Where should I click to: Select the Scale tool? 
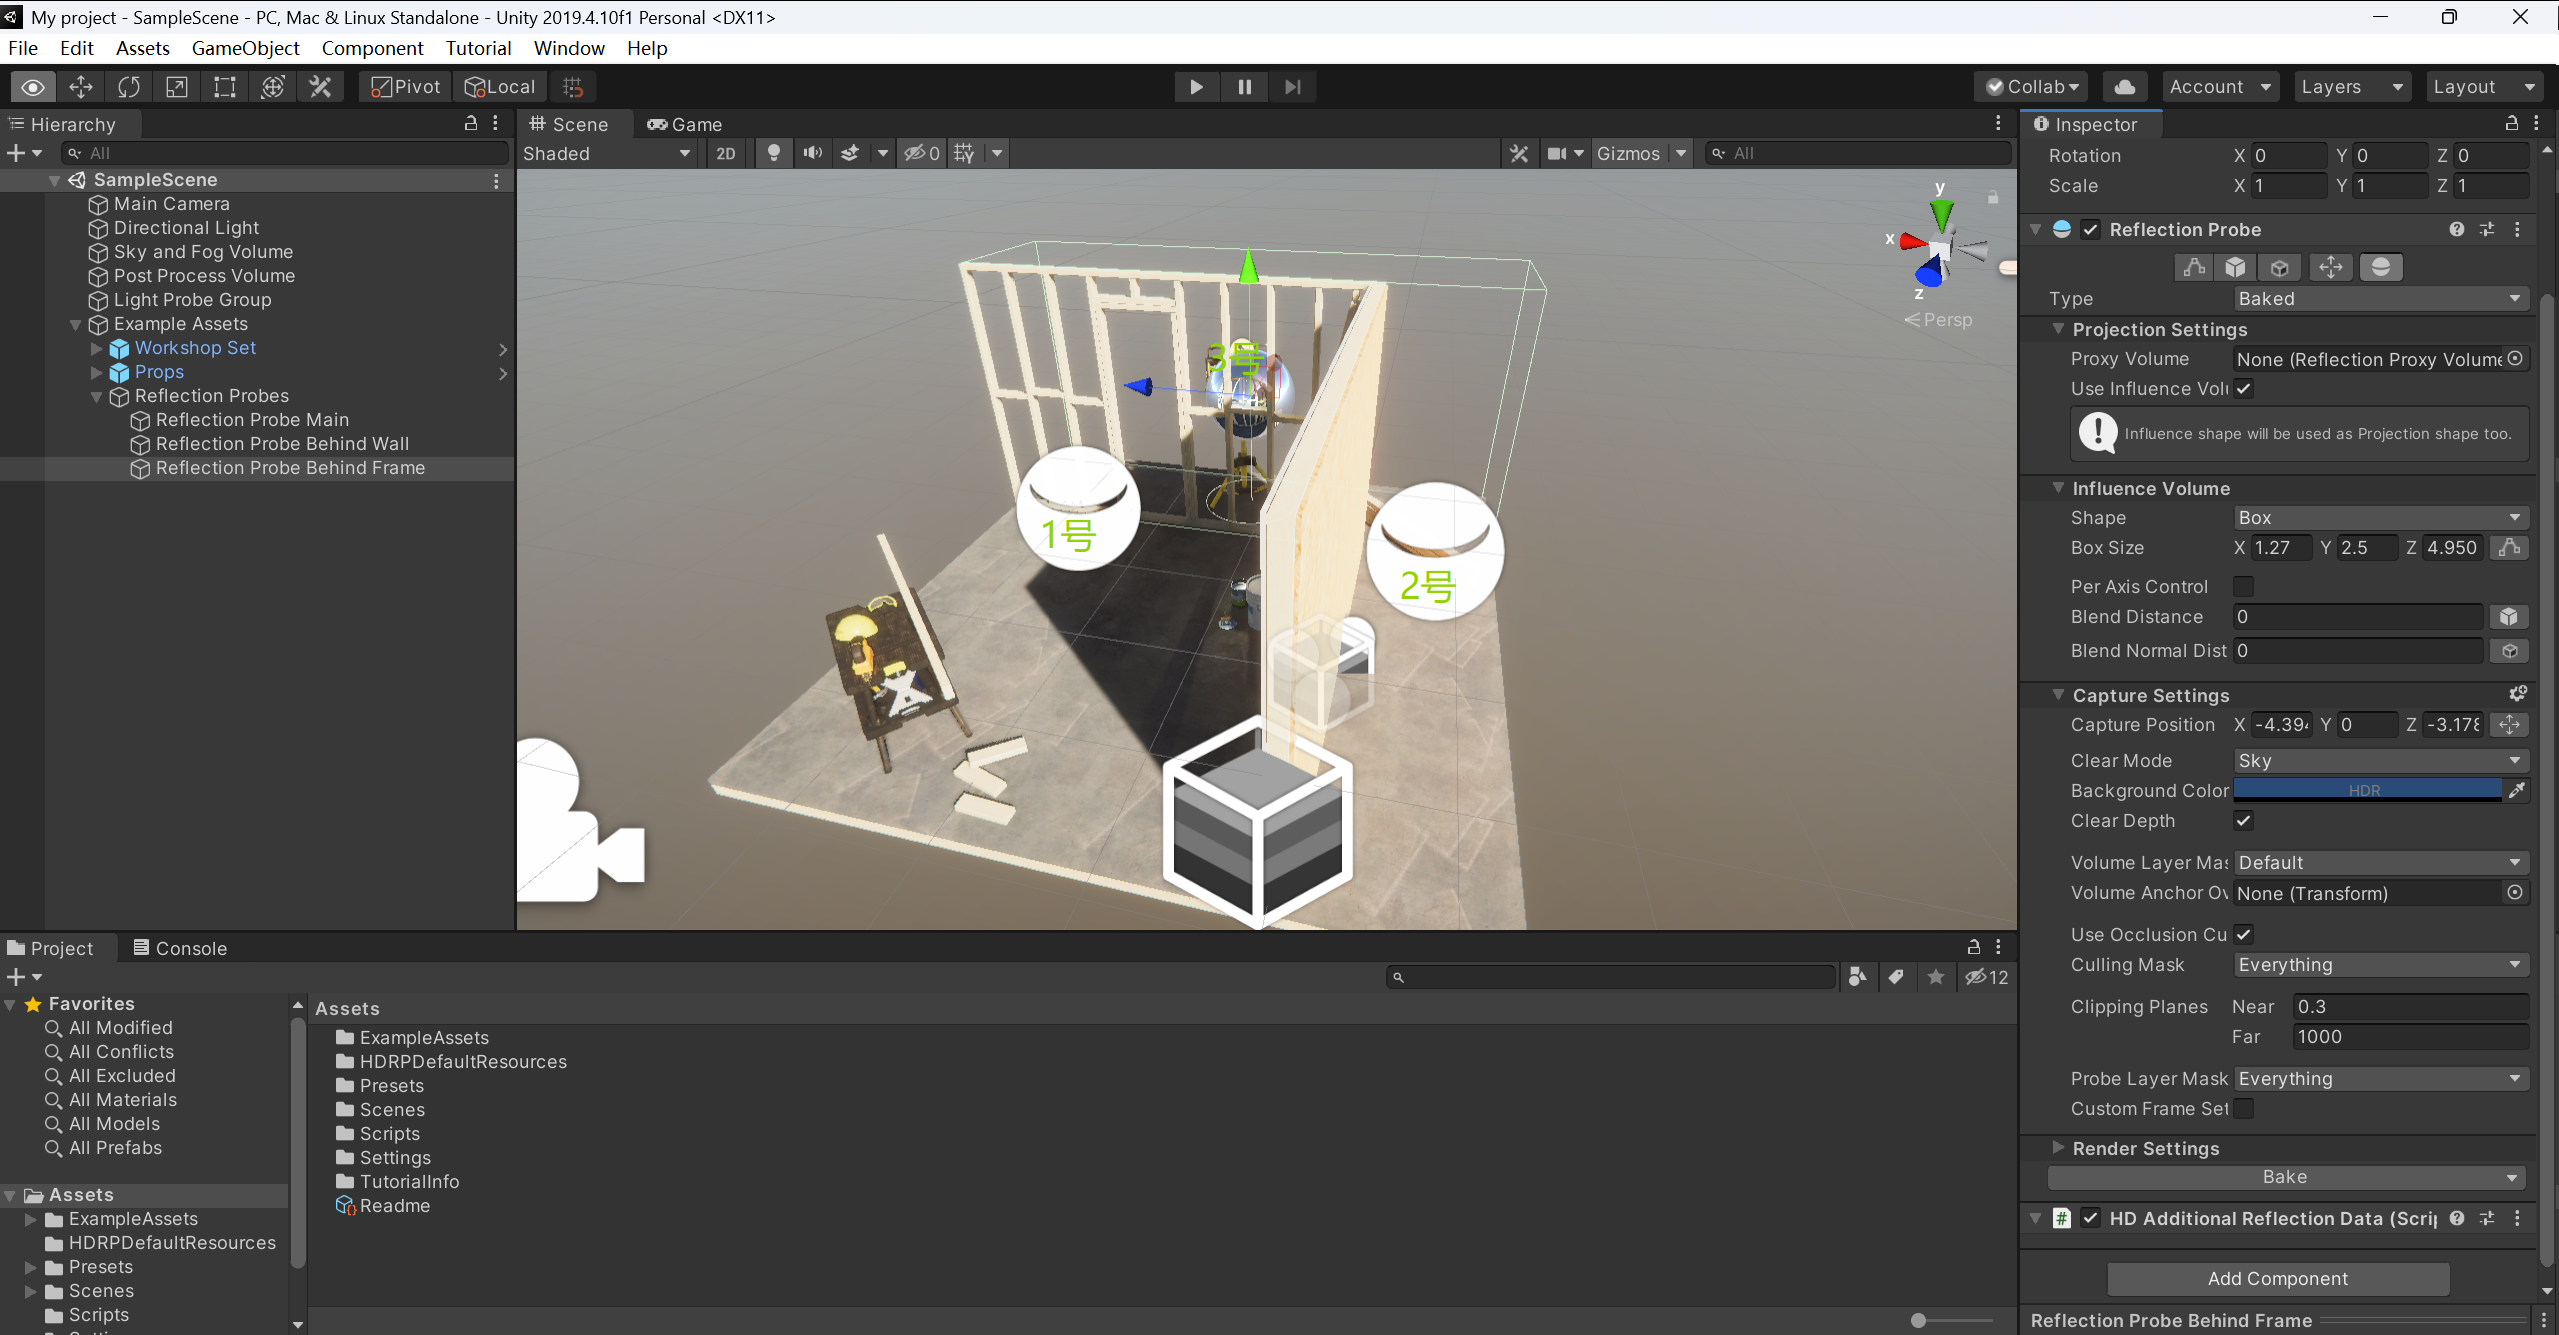click(177, 87)
